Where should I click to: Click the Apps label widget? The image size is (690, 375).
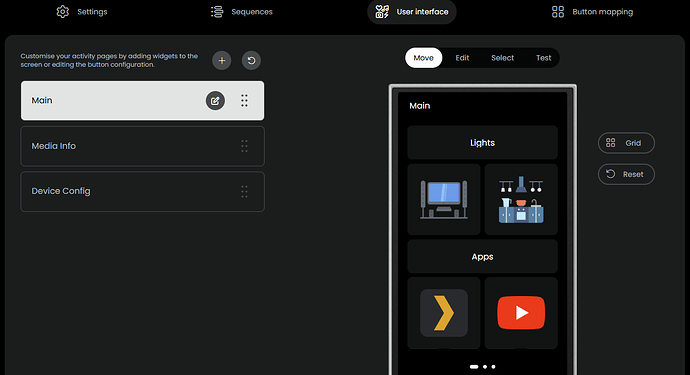[x=482, y=257]
